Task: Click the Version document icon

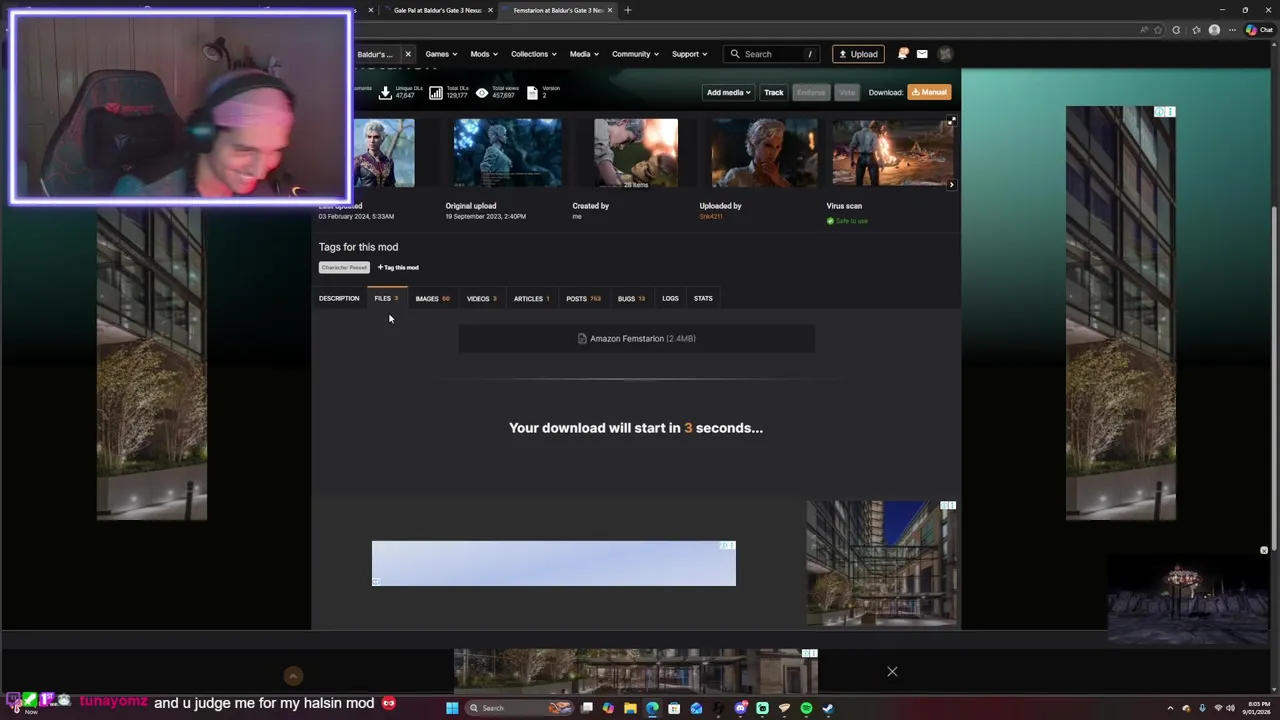Action: click(532, 93)
